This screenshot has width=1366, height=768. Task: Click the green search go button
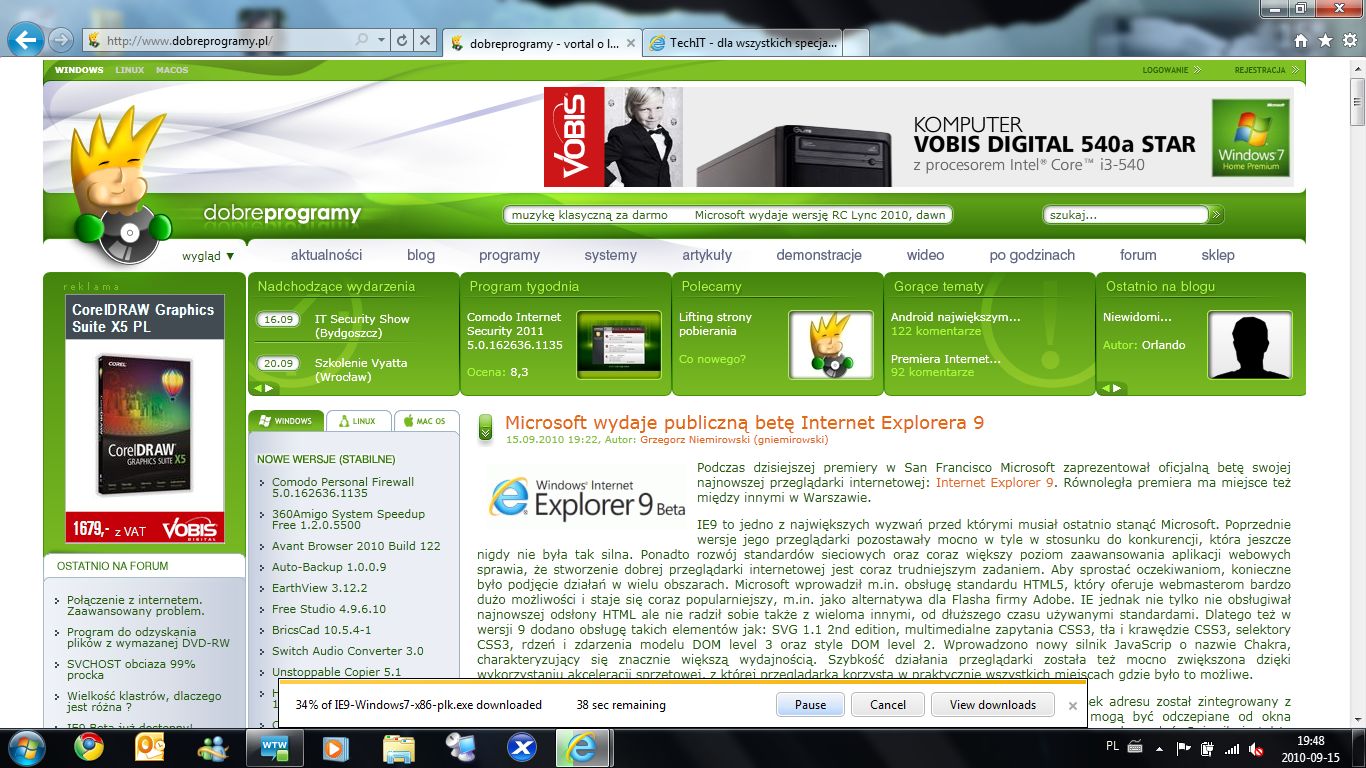[1216, 214]
